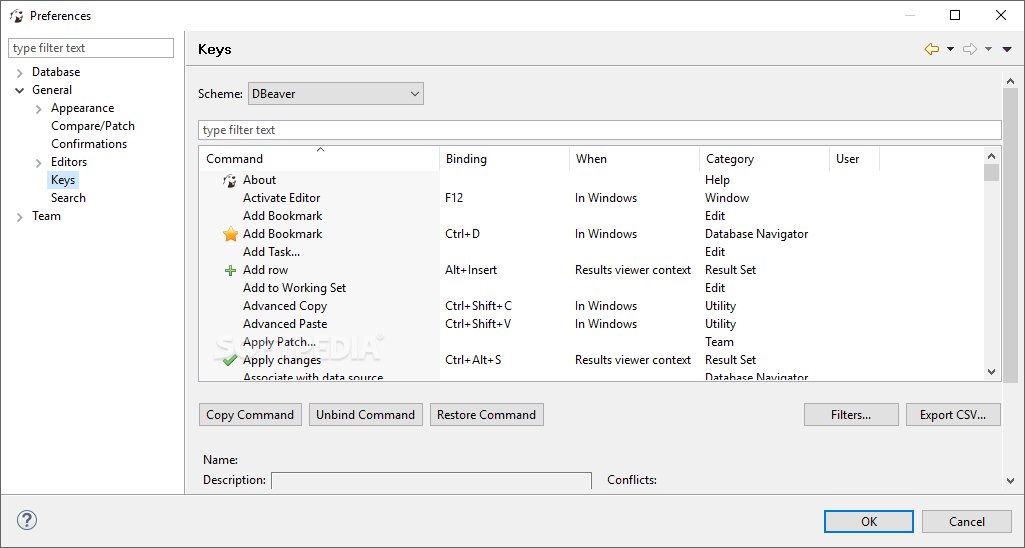Image resolution: width=1025 pixels, height=548 pixels.
Task: Select the Editors tree item label
Action: point(69,162)
